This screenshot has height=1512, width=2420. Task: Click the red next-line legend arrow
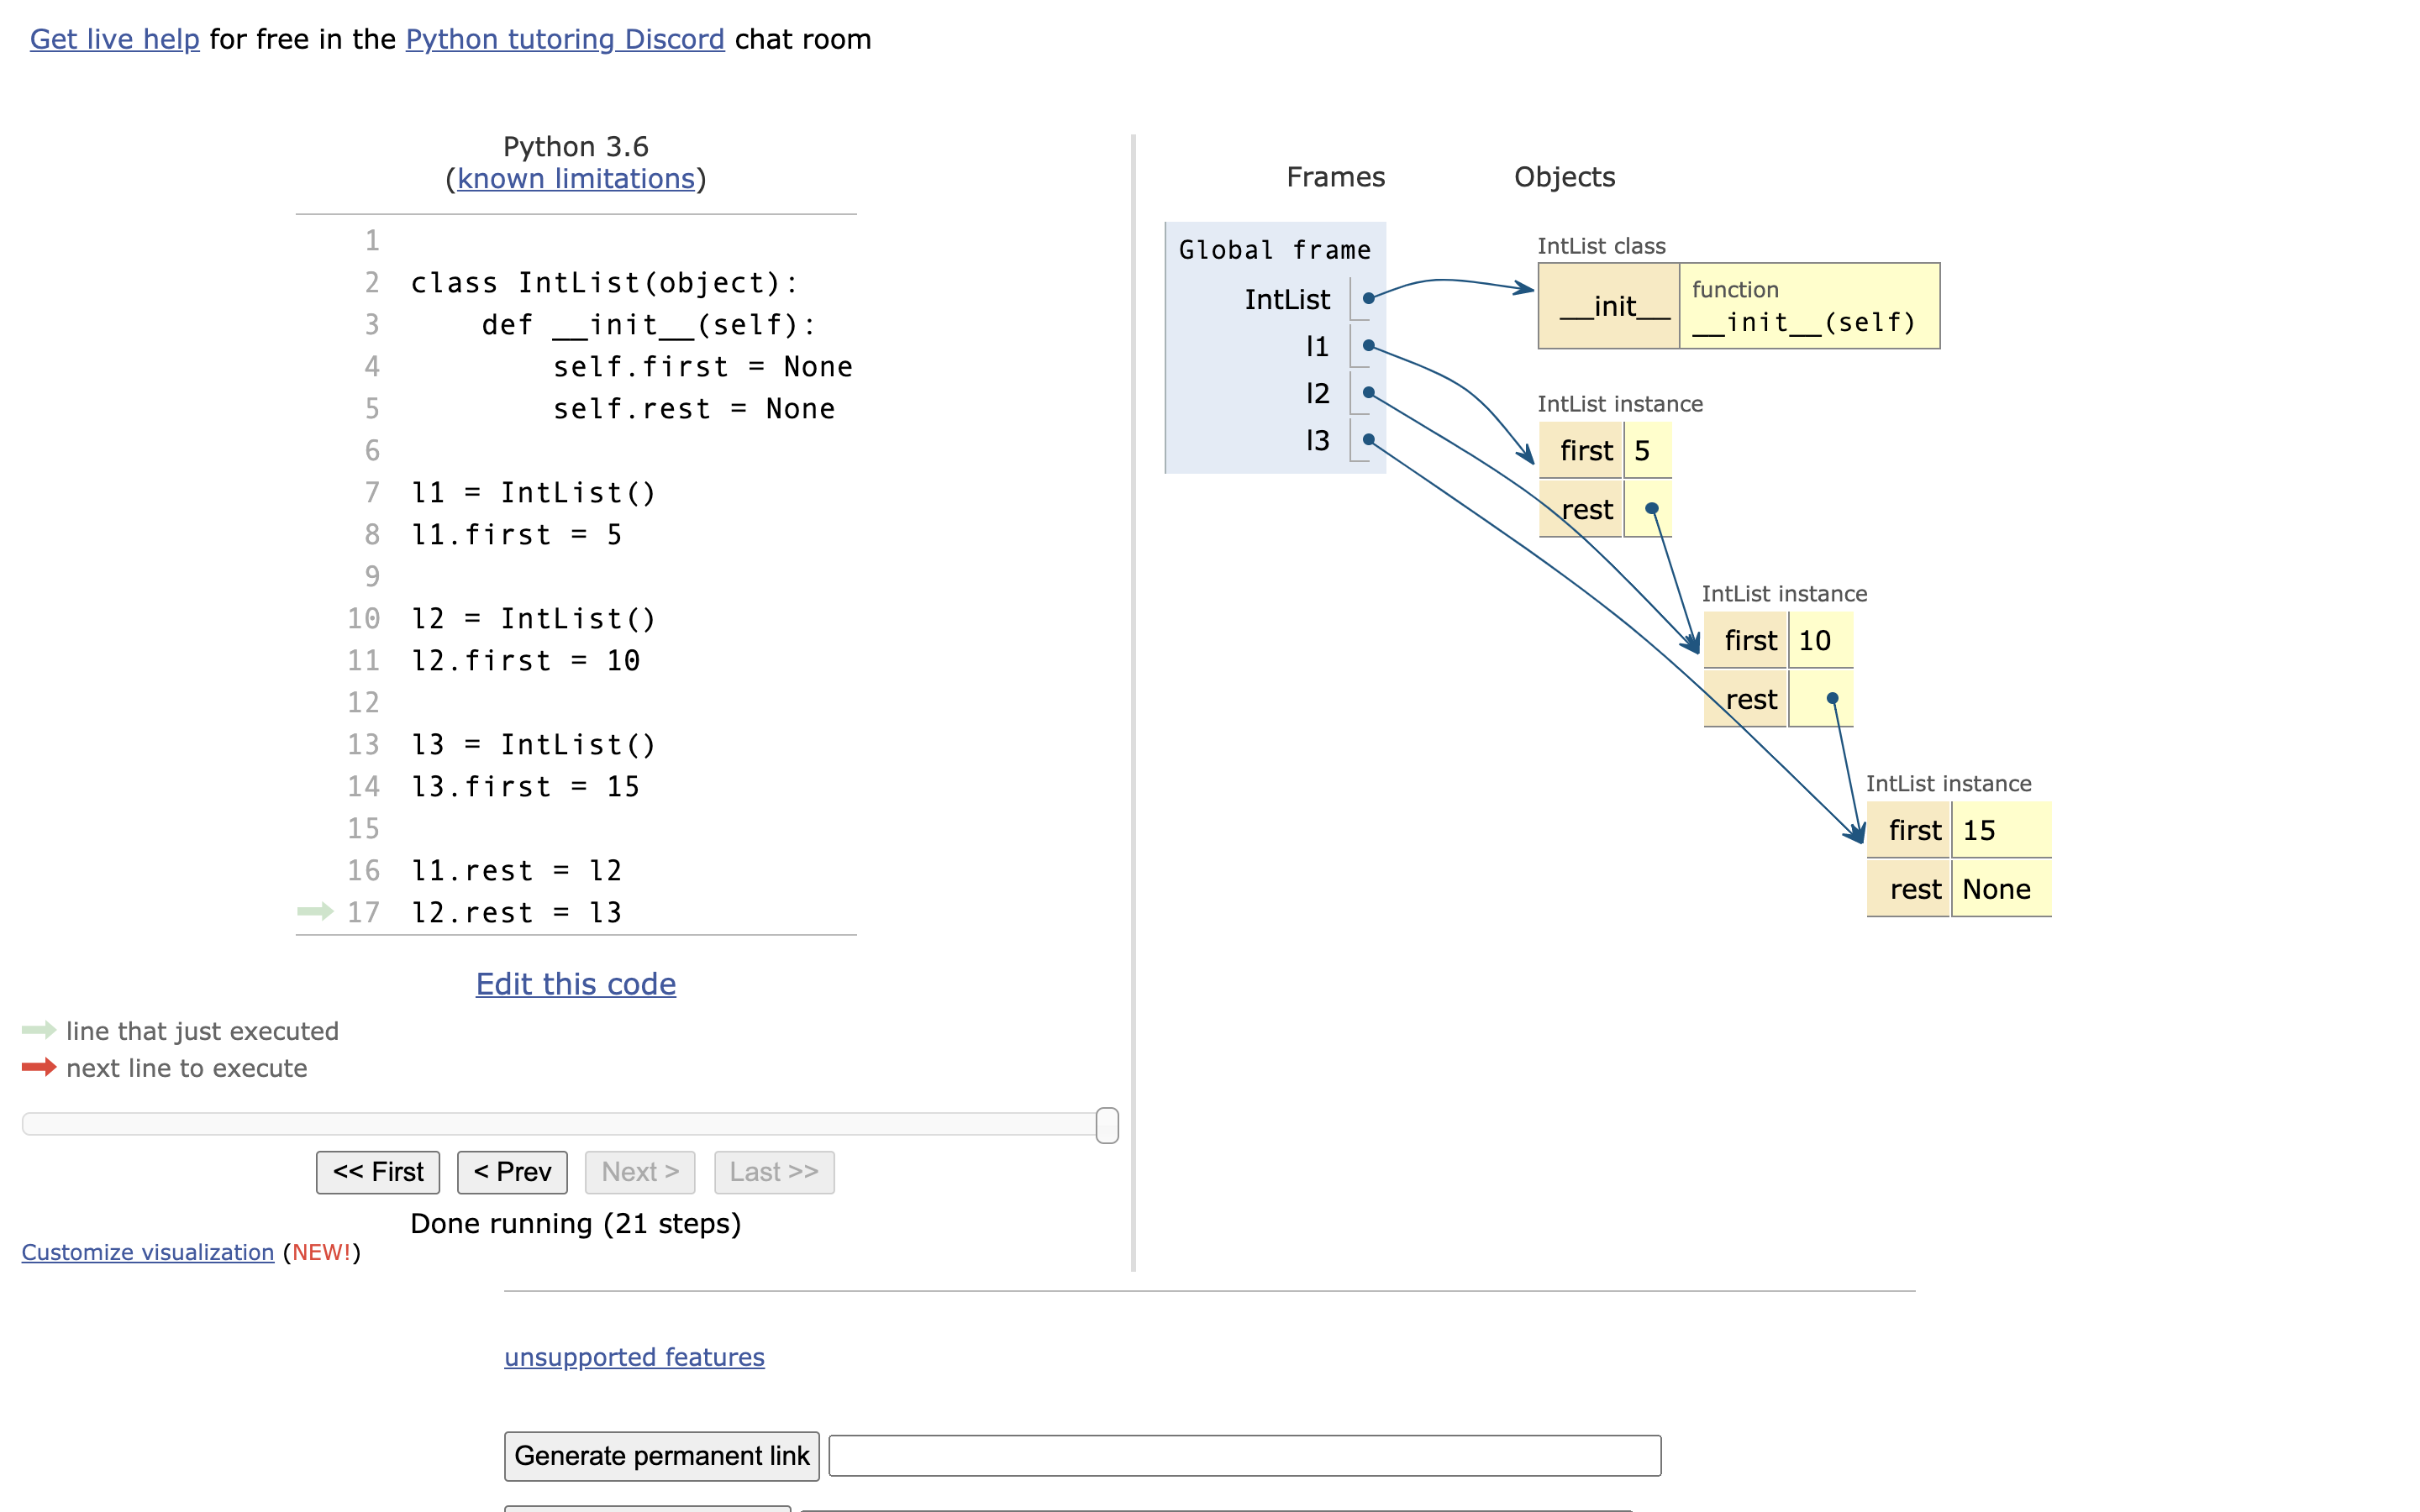[39, 1067]
